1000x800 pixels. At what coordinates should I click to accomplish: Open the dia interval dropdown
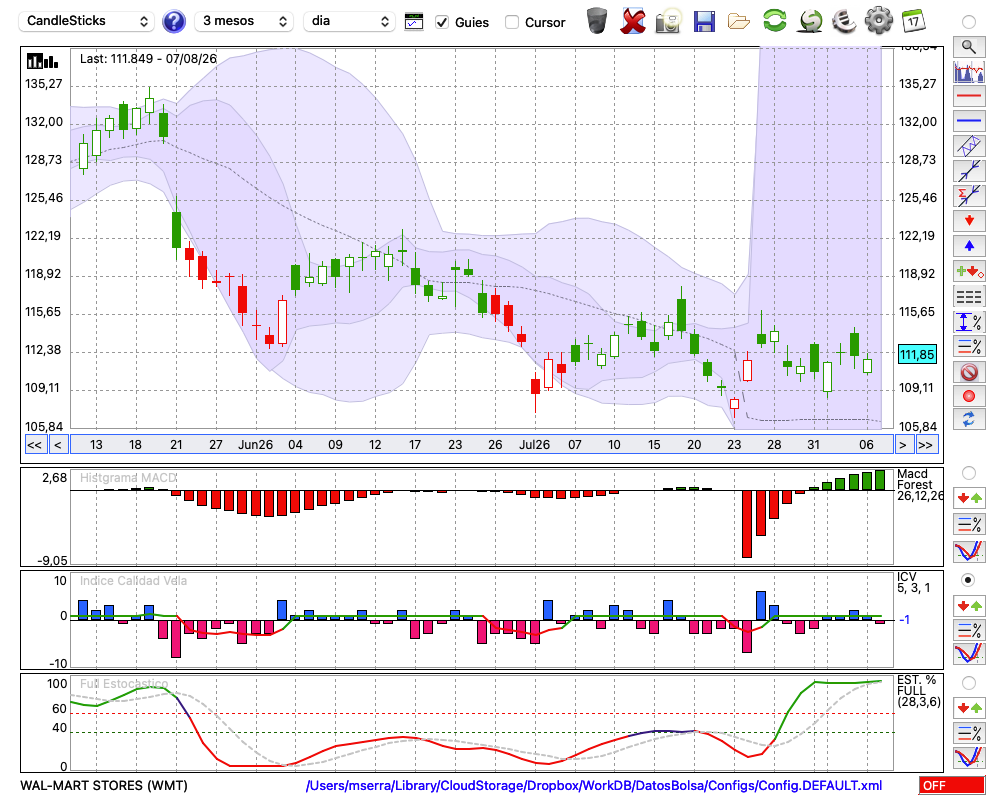(349, 21)
